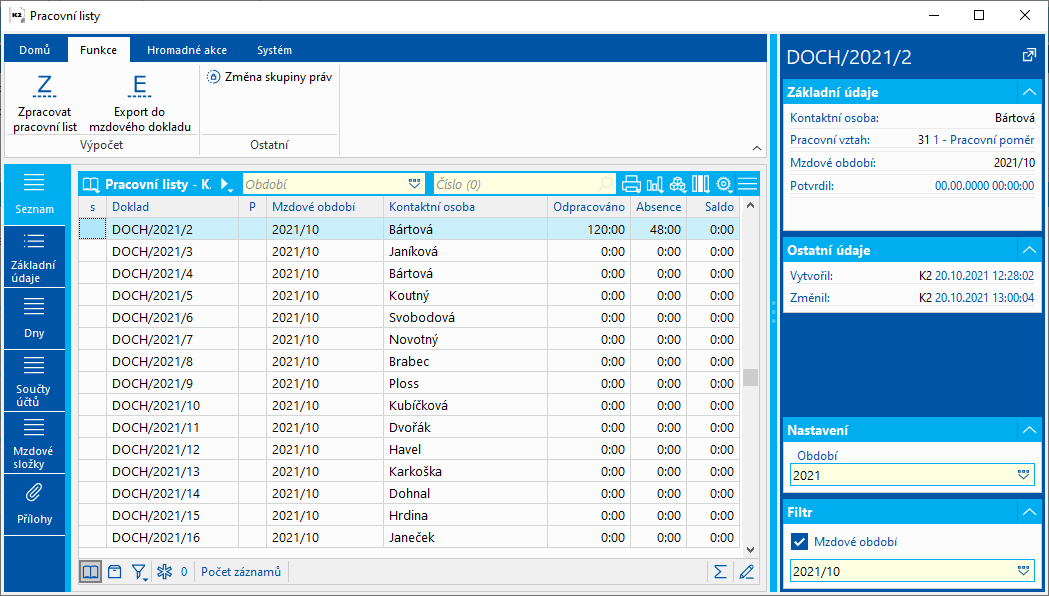Click the container archive icon in status bar
Screen dimensions: 1049x596
(115, 571)
